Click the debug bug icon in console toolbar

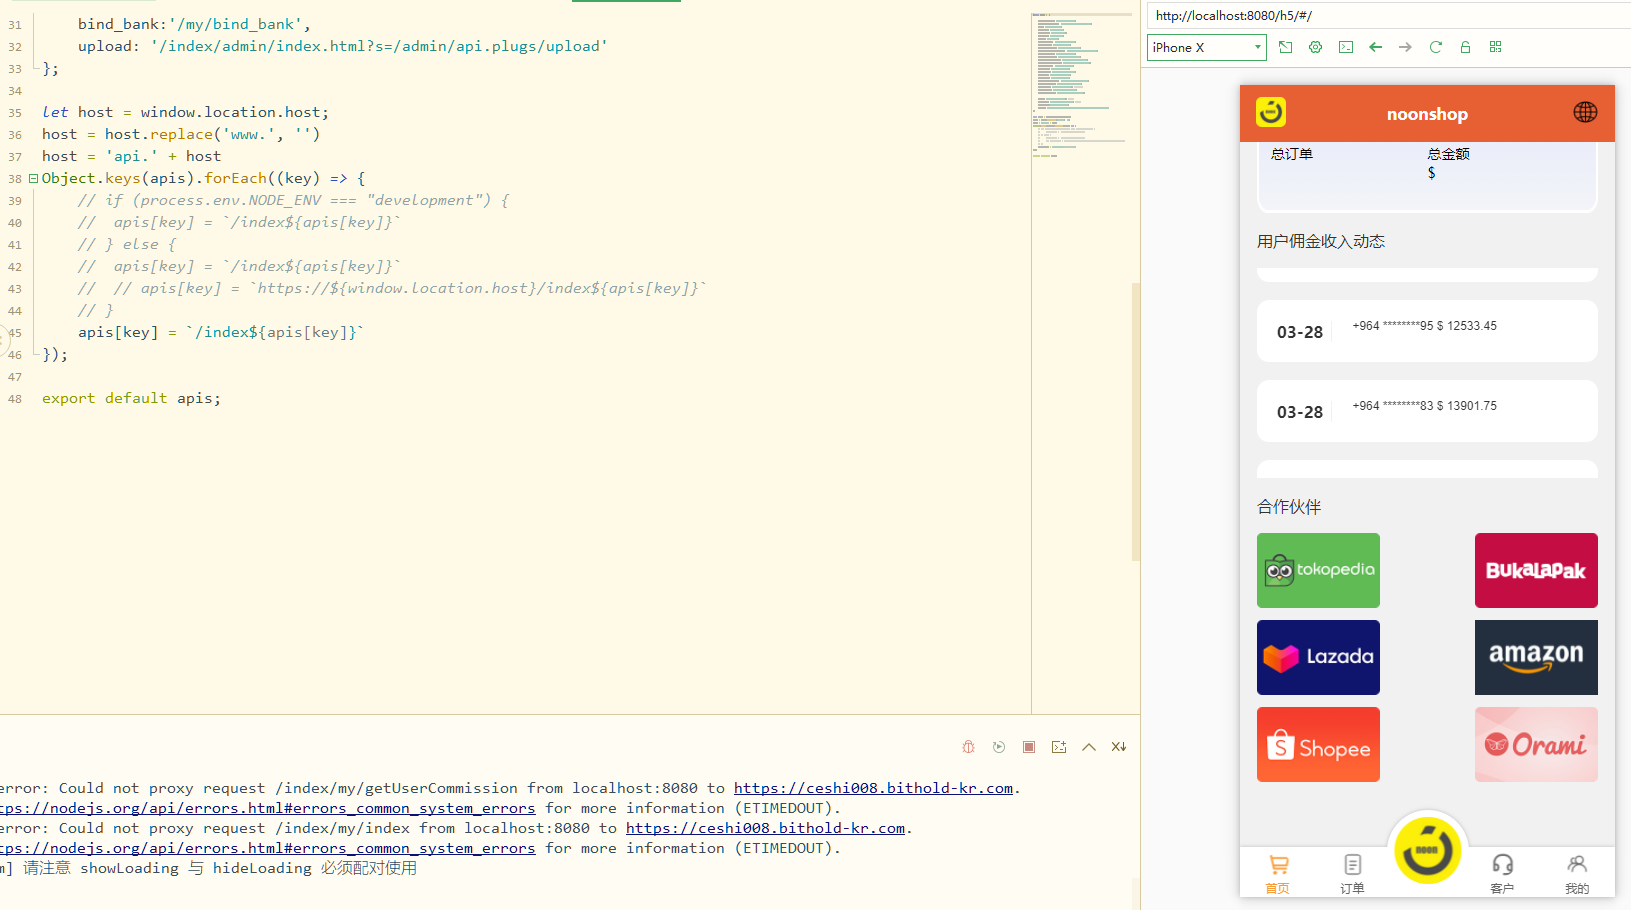[968, 747]
